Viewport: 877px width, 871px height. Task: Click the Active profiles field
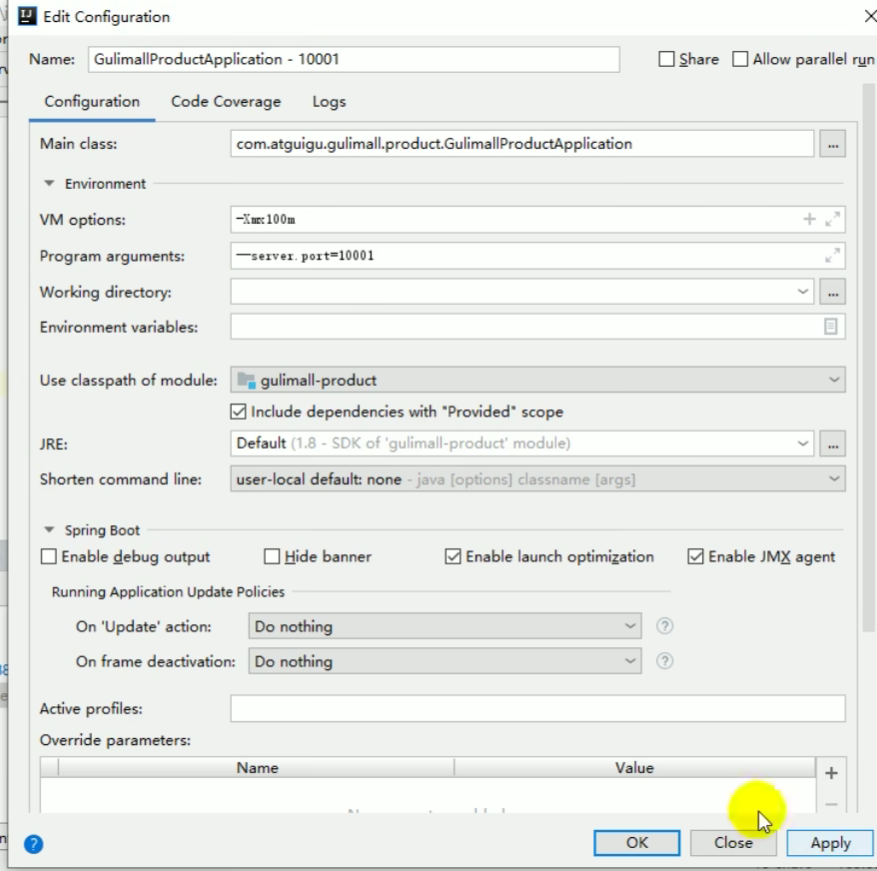tap(537, 709)
